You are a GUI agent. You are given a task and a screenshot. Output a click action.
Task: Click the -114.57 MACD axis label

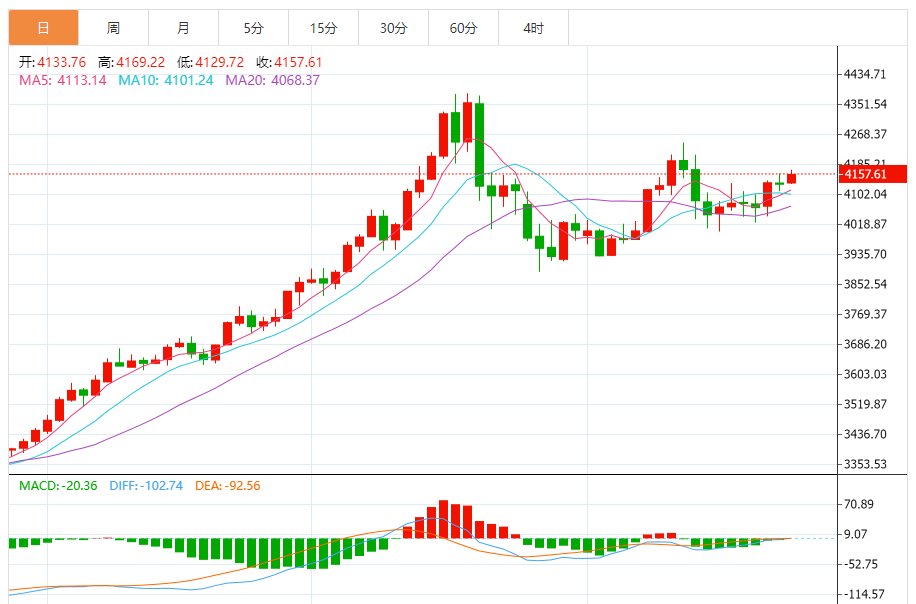[x=862, y=594]
